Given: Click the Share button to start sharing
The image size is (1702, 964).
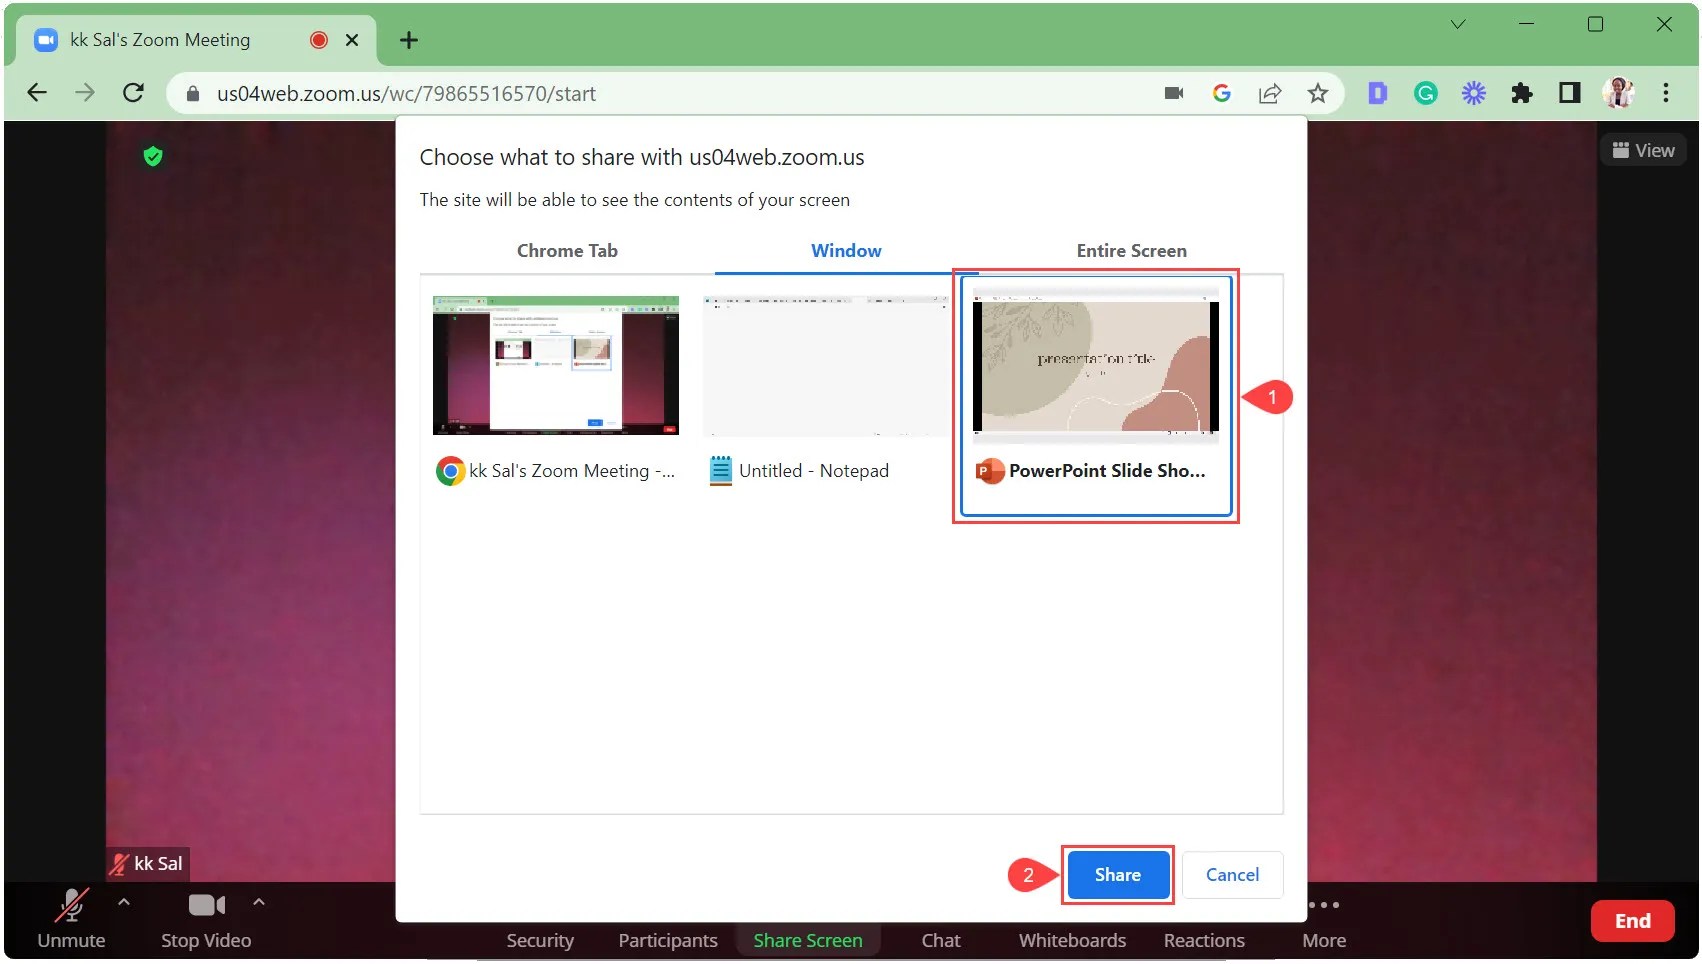Looking at the screenshot, I should pyautogui.click(x=1117, y=874).
